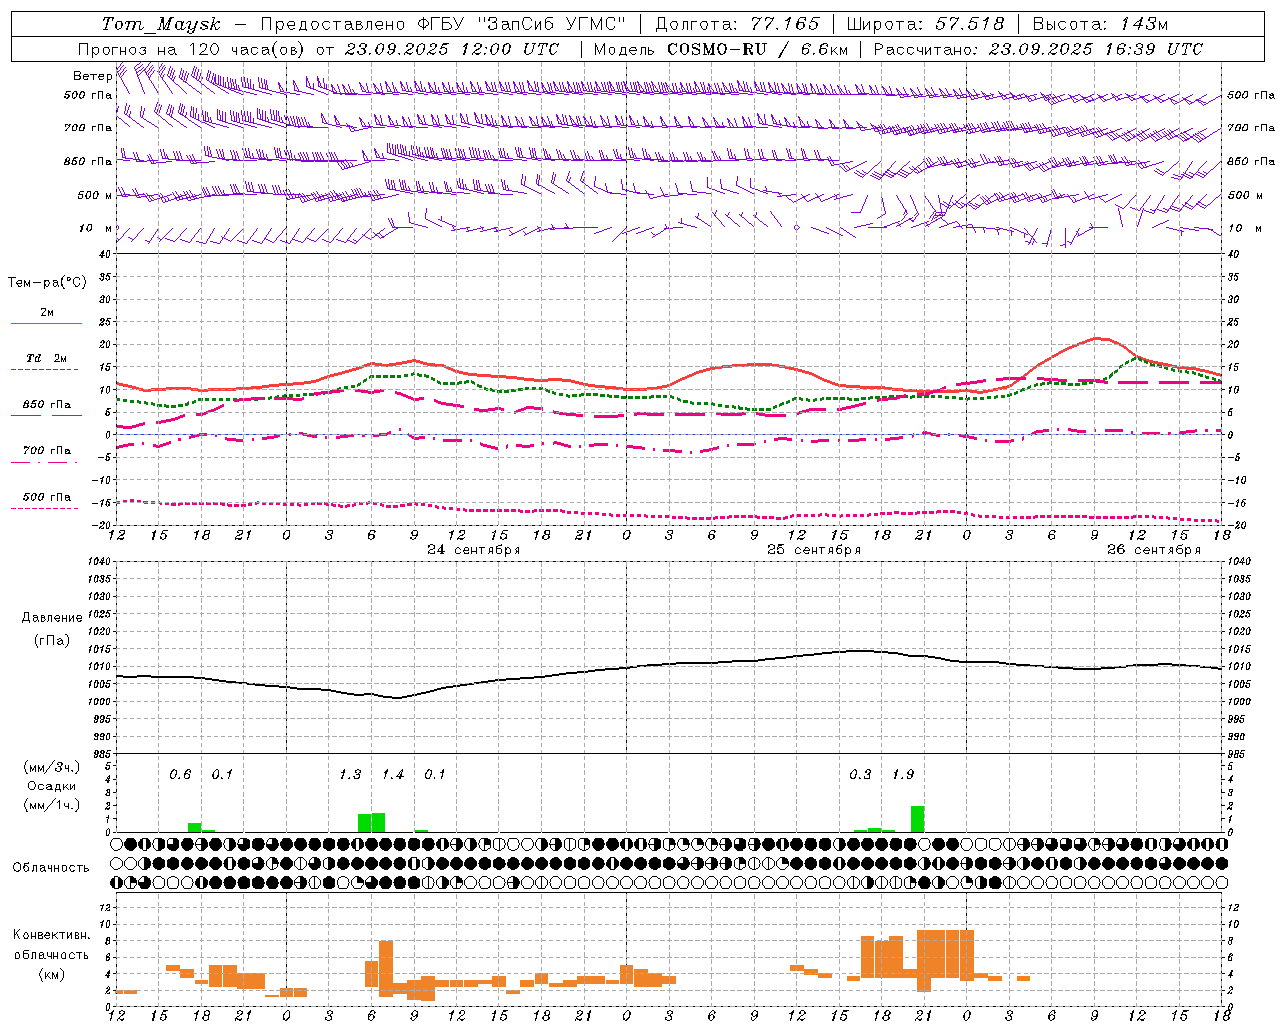Viewport: 1280px width, 1024px height.
Task: Click the solid red 2м legend line
Action: (x=46, y=323)
